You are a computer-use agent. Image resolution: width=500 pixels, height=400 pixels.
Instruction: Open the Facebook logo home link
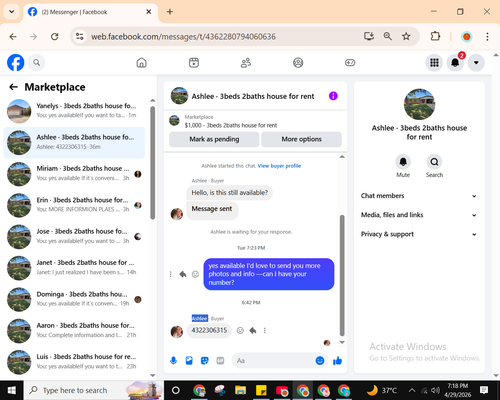coord(16,62)
